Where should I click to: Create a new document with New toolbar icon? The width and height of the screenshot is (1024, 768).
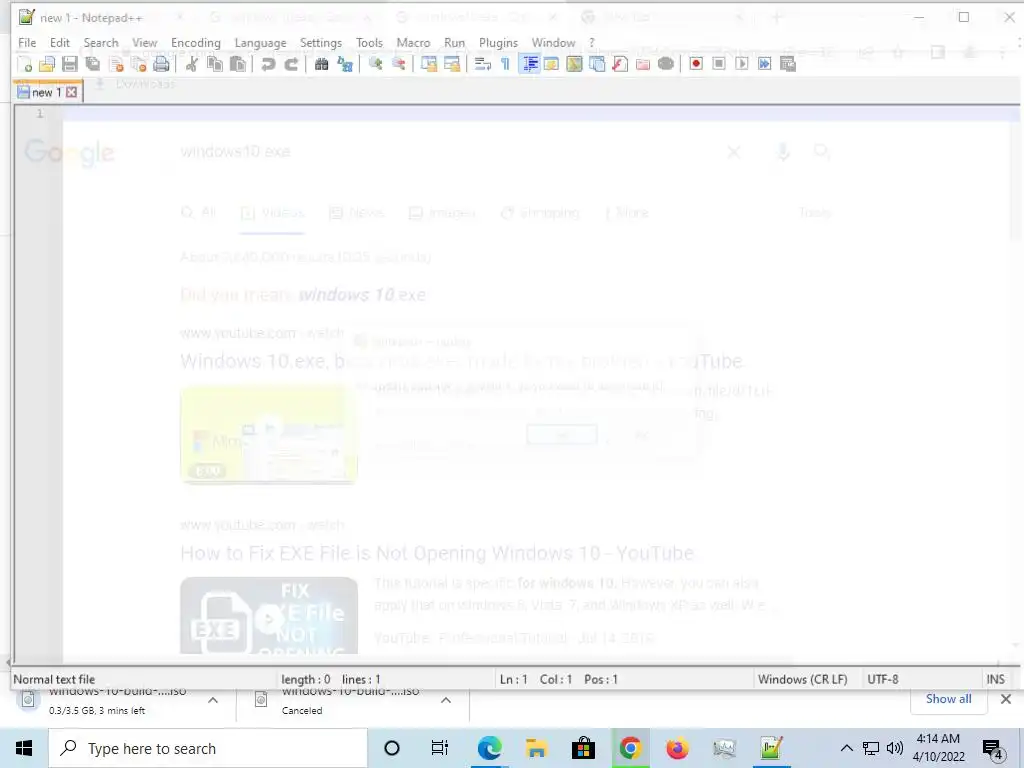tap(24, 64)
